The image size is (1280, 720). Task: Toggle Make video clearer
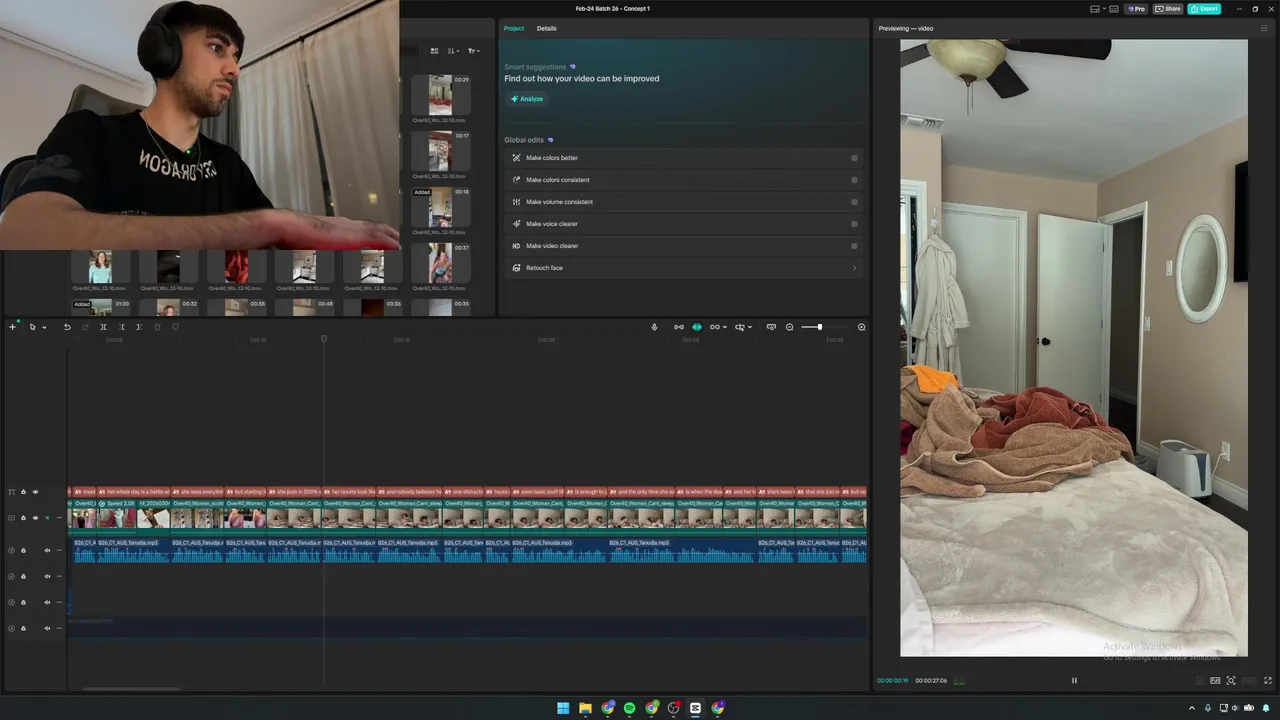[854, 246]
